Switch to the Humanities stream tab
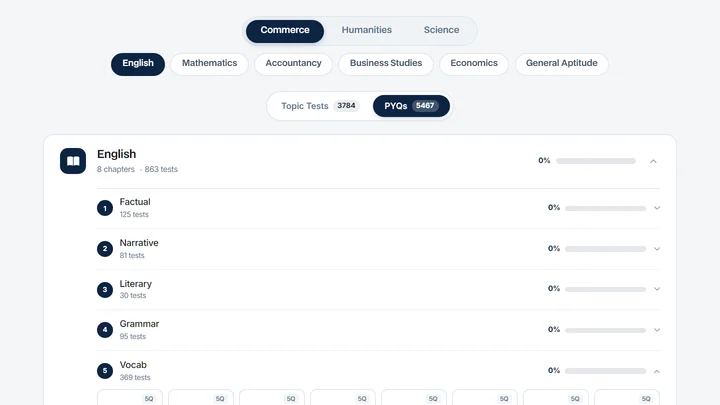Screen dimensions: 720x405 (366, 30)
